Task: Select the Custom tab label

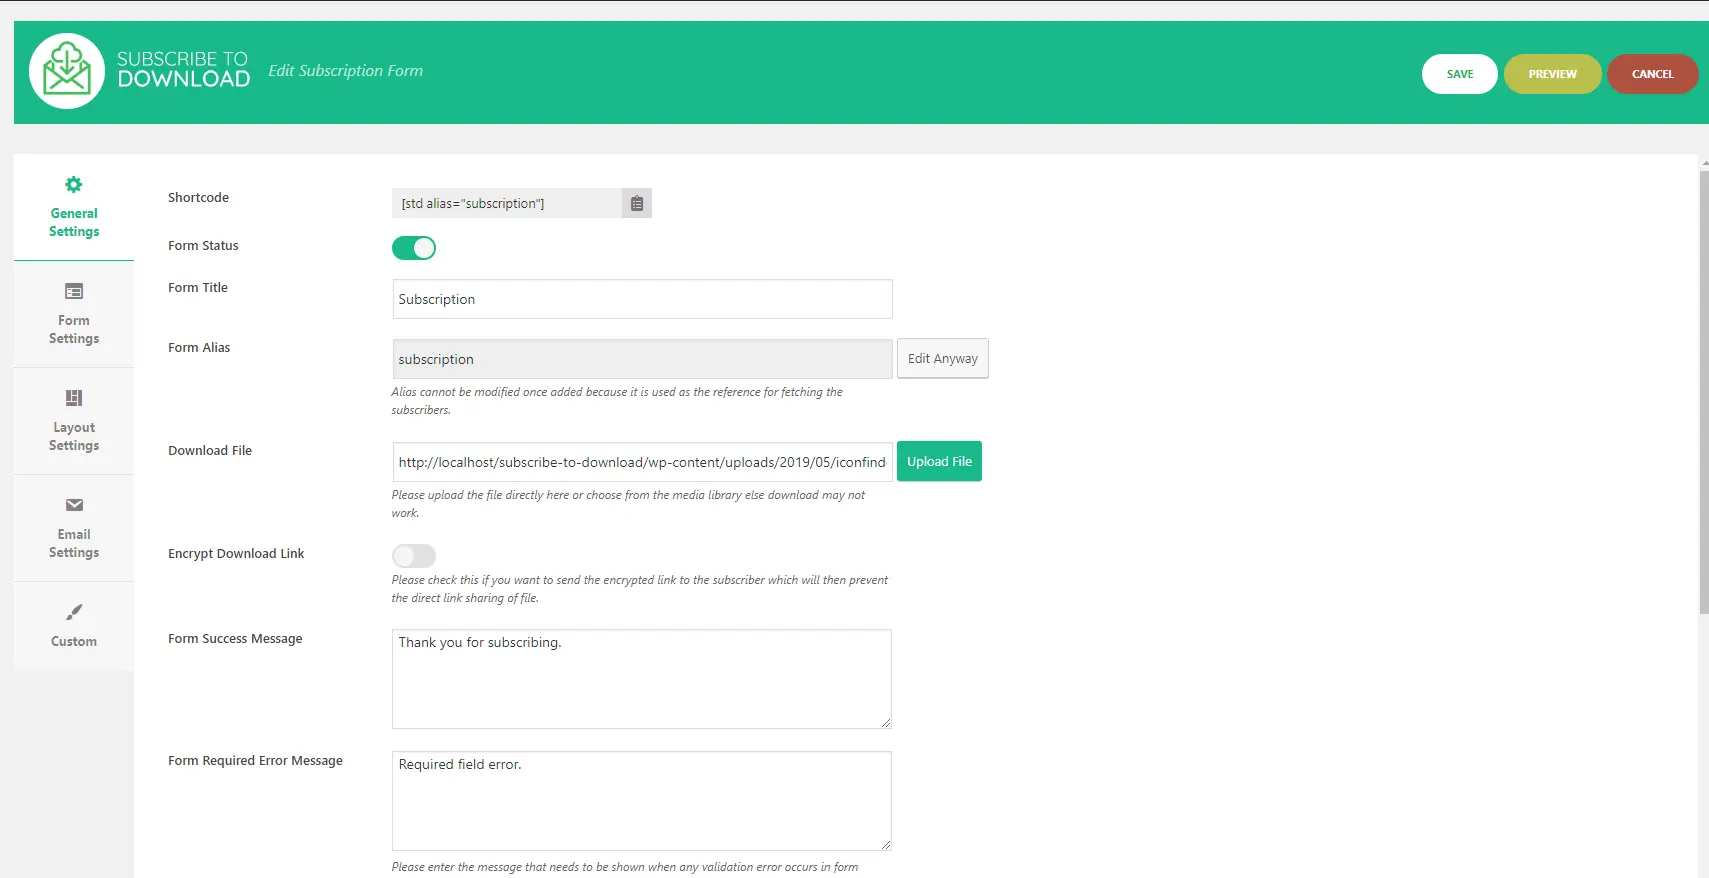Action: click(74, 641)
